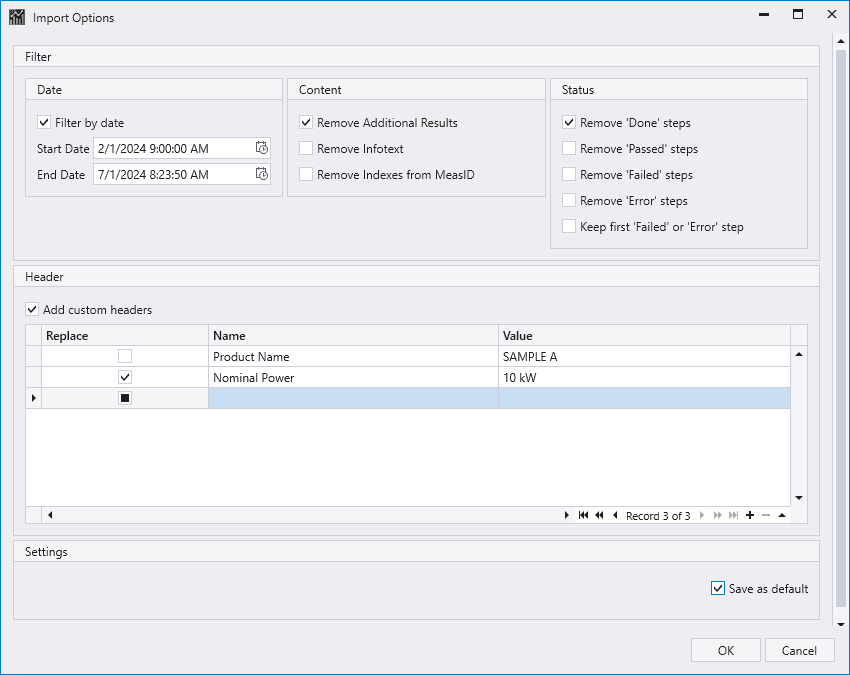
Task: Uncheck Replace for Nominal Power row
Action: tap(125, 377)
